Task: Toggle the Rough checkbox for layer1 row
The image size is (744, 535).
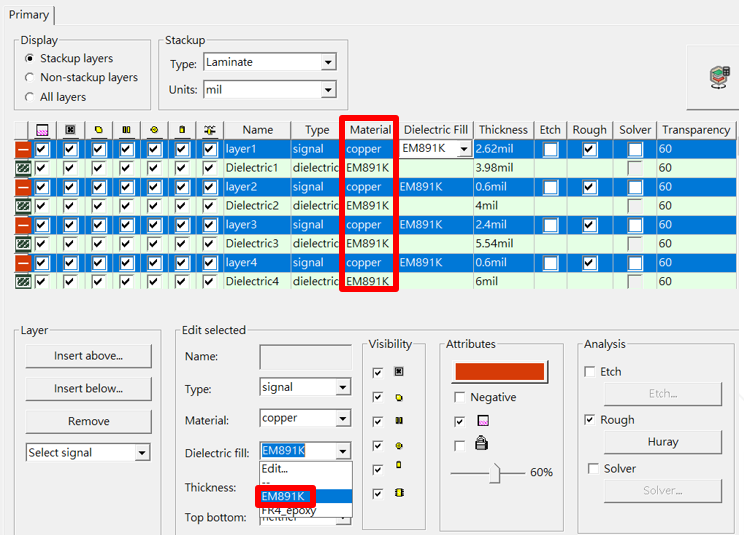Action: 589,149
